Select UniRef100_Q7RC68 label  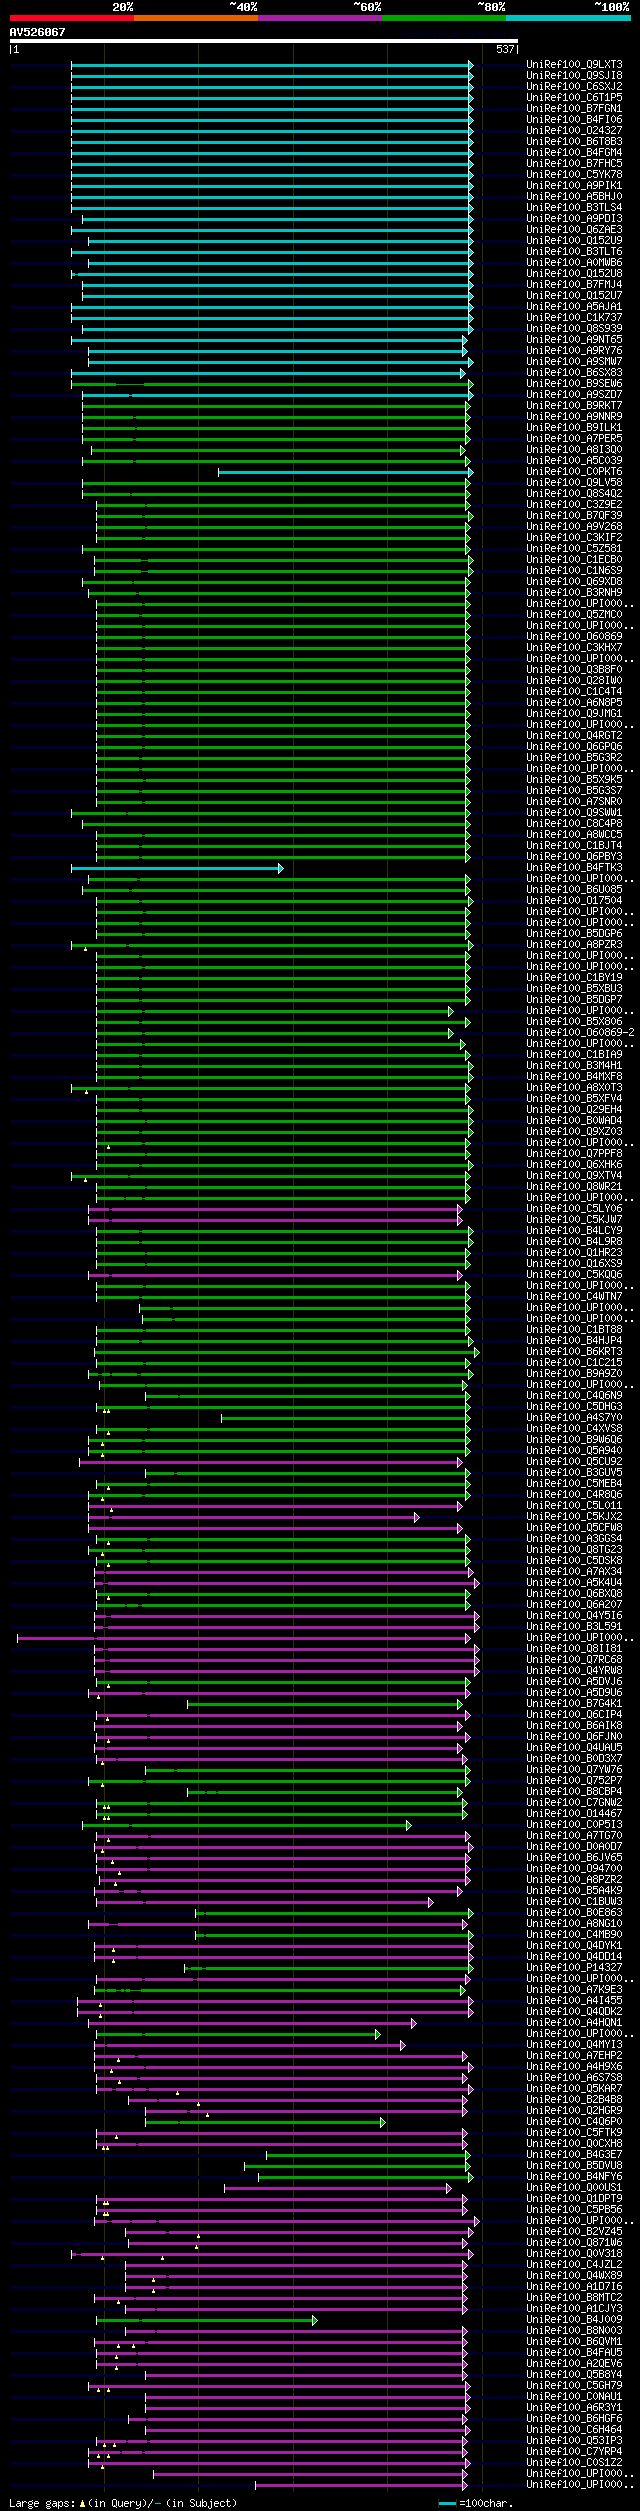574,1660
